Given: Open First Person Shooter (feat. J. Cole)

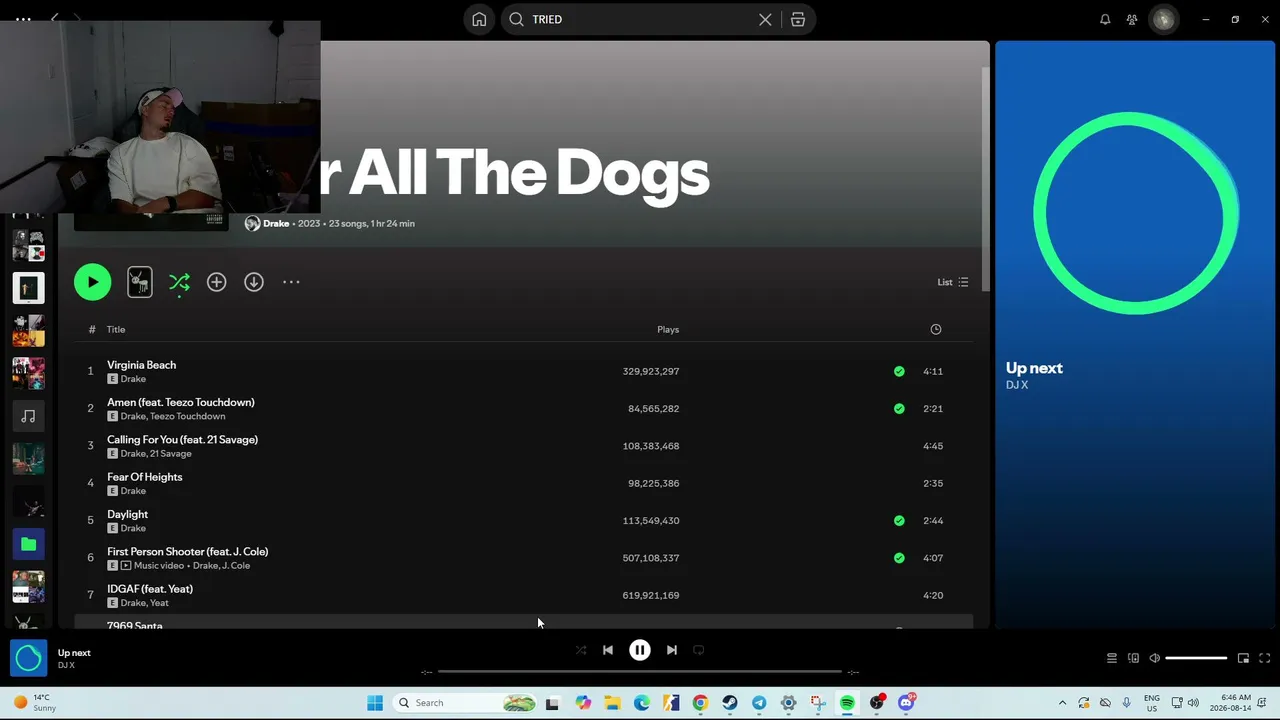Looking at the screenshot, I should click(x=188, y=552).
